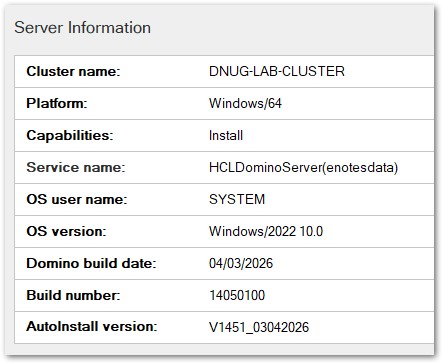The image size is (443, 364).
Task: Select the 'OS version:' label
Action: 66,231
